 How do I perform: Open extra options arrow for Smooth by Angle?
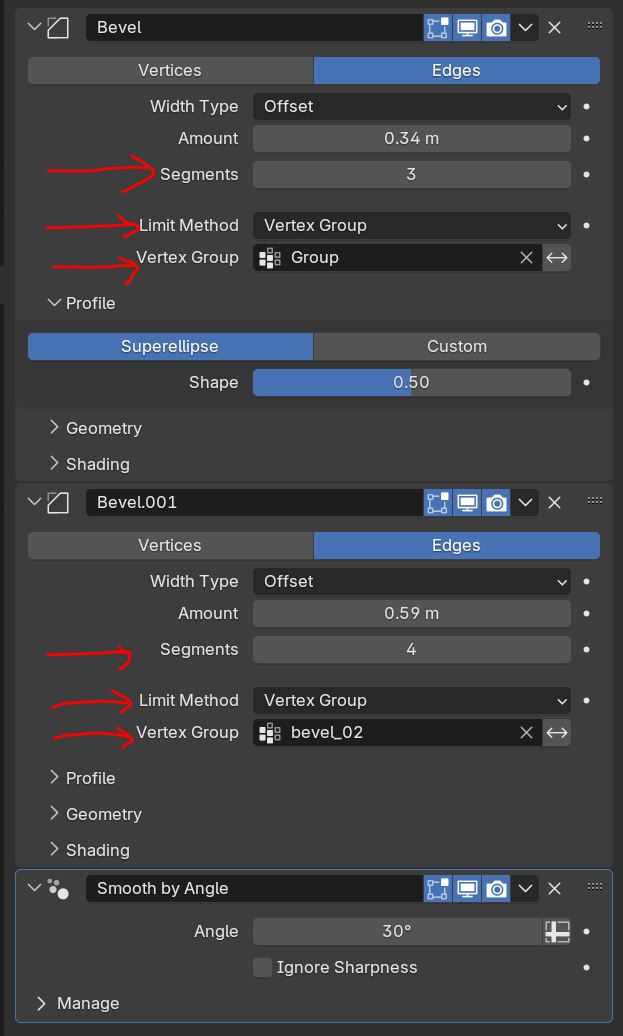click(x=526, y=888)
